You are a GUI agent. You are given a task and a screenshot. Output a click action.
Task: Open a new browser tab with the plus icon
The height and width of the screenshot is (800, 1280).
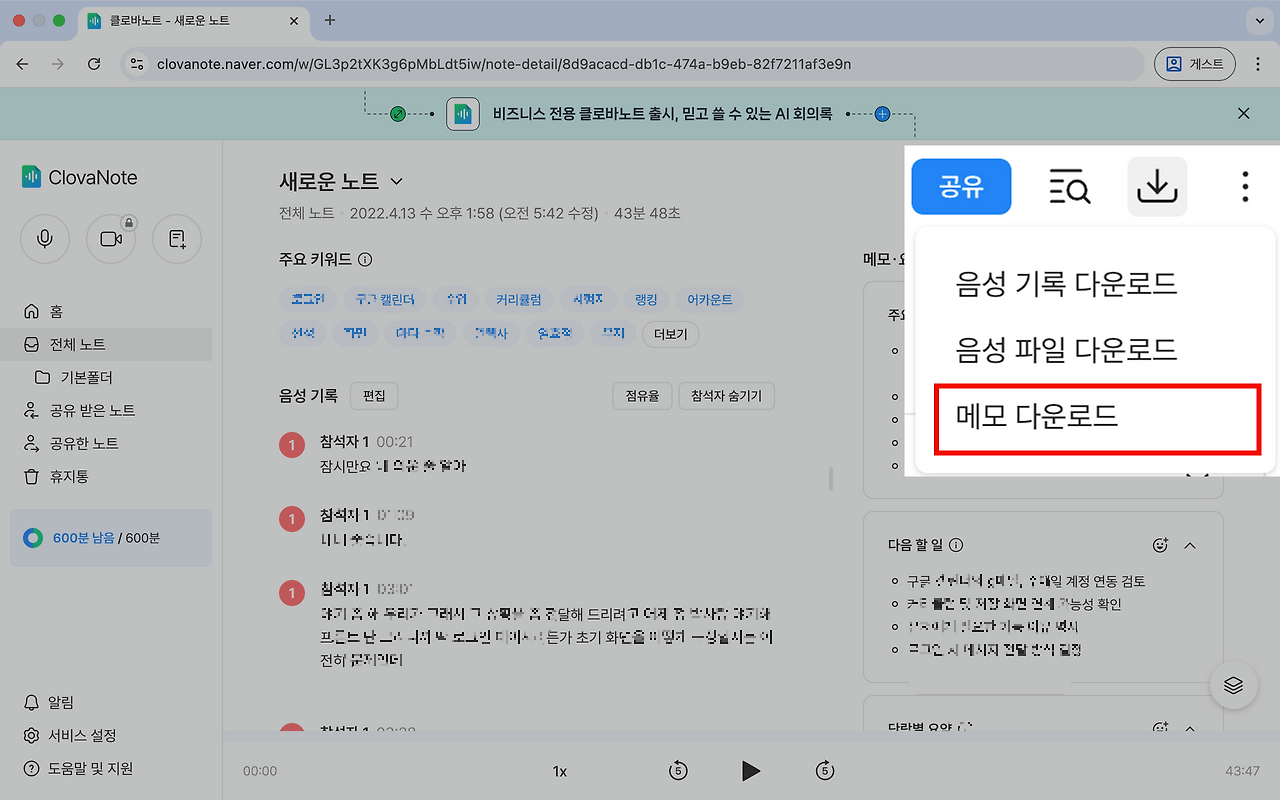click(x=330, y=20)
